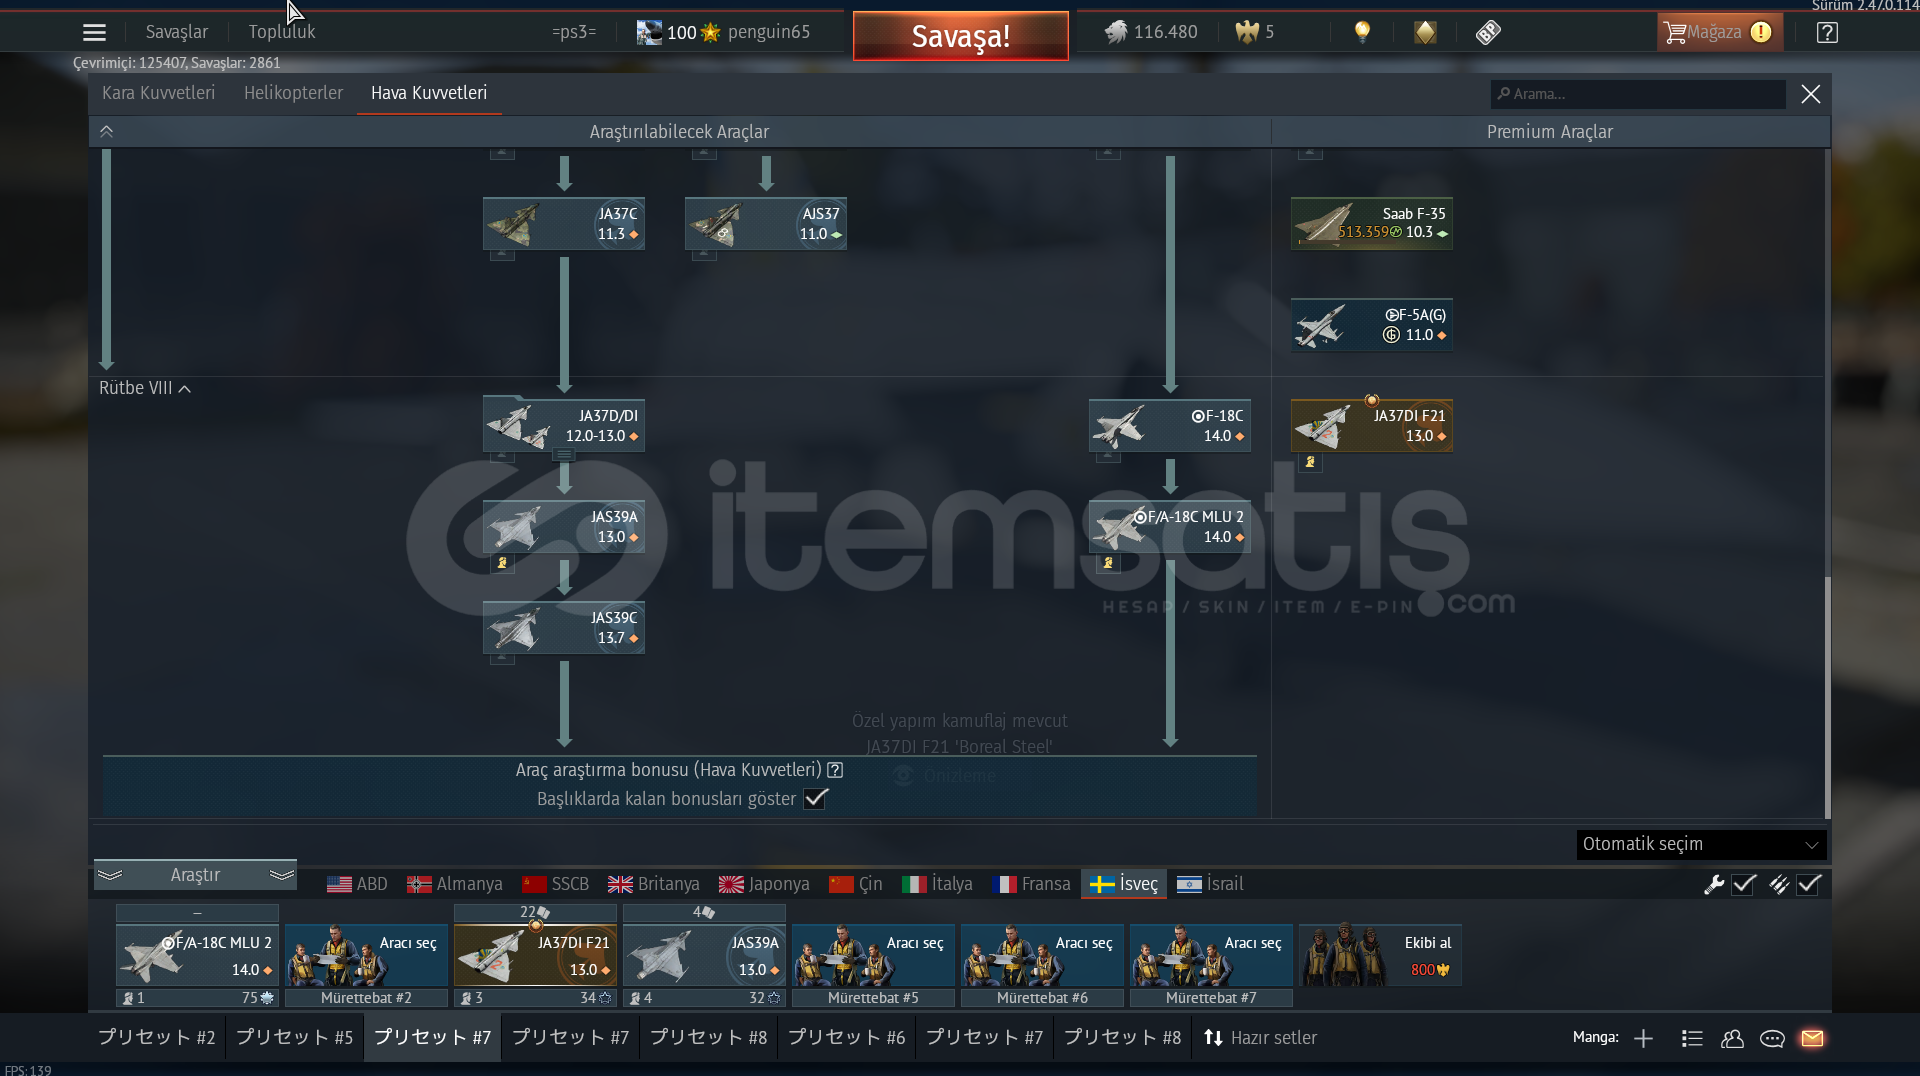The width and height of the screenshot is (1920, 1076).
Task: Select F-5A(G) premium aircraft
Action: point(1372,325)
